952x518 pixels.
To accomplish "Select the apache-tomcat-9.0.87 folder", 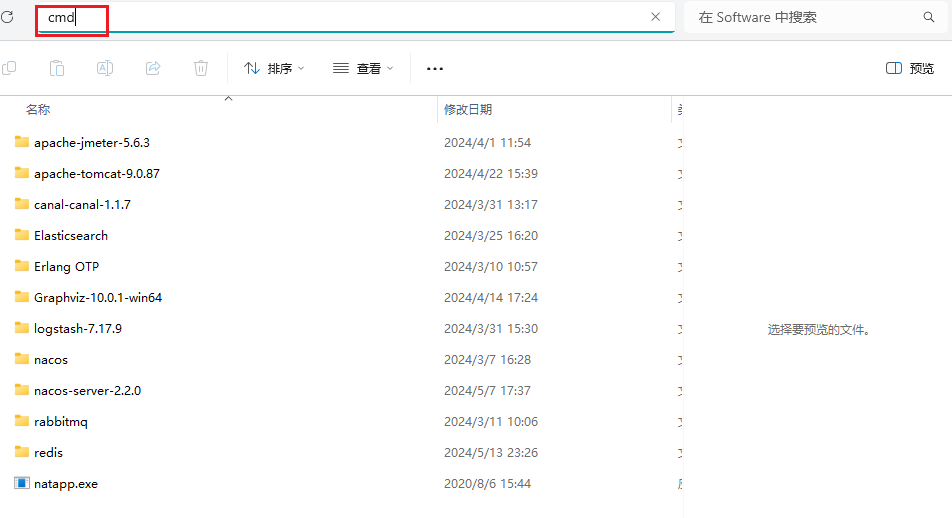I will pyautogui.click(x=97, y=174).
